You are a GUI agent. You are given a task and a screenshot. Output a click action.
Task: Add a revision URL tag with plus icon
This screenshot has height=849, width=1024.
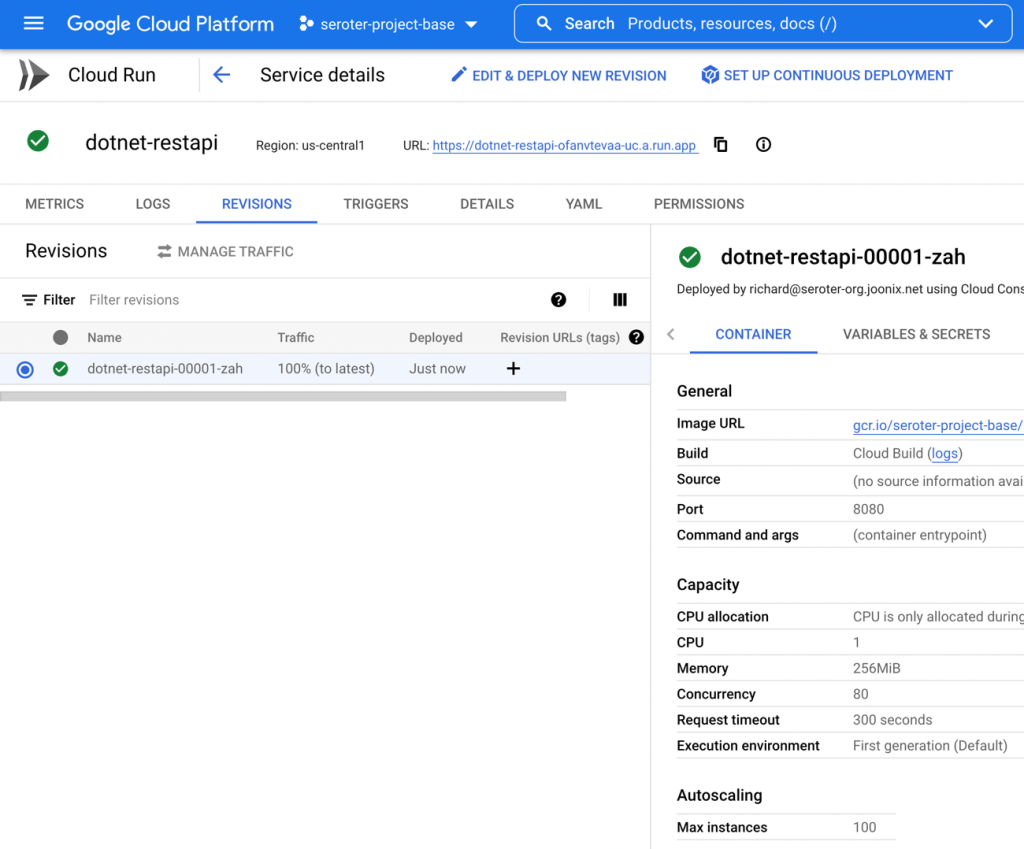pyautogui.click(x=513, y=369)
